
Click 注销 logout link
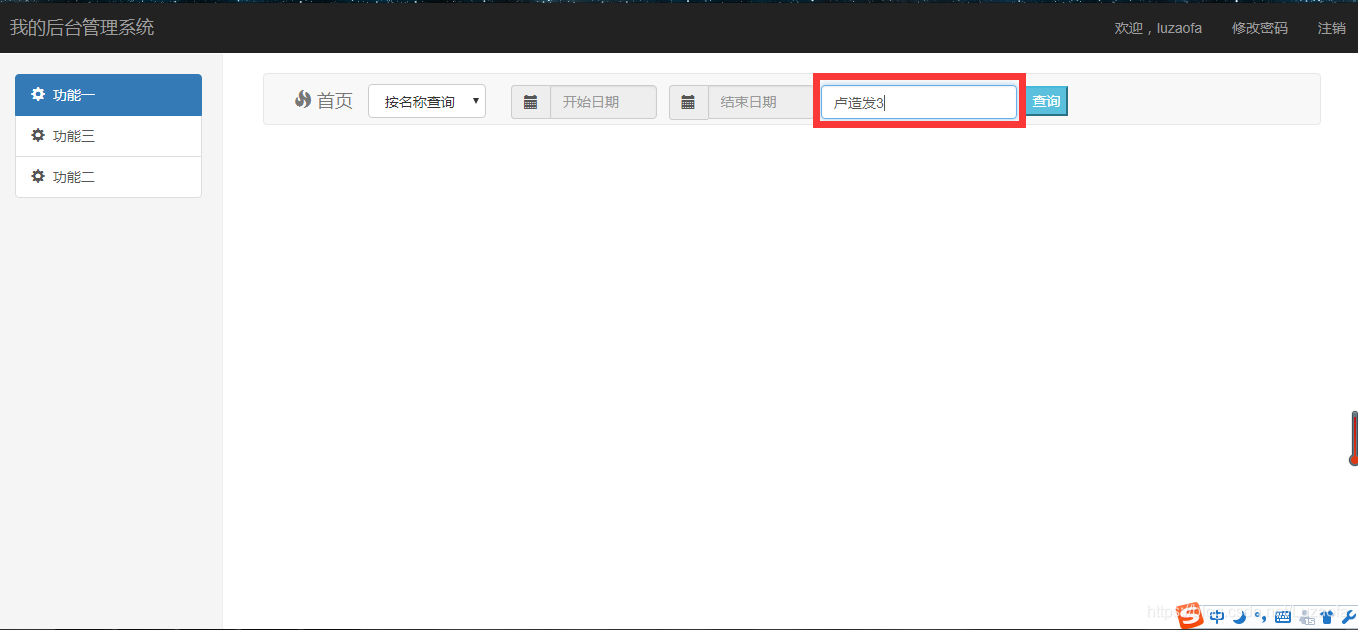[x=1332, y=28]
